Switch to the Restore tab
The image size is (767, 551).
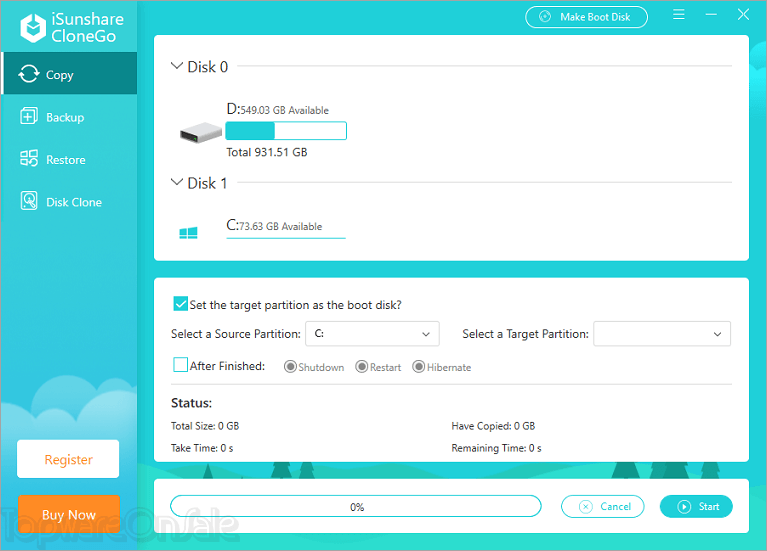[x=69, y=159]
